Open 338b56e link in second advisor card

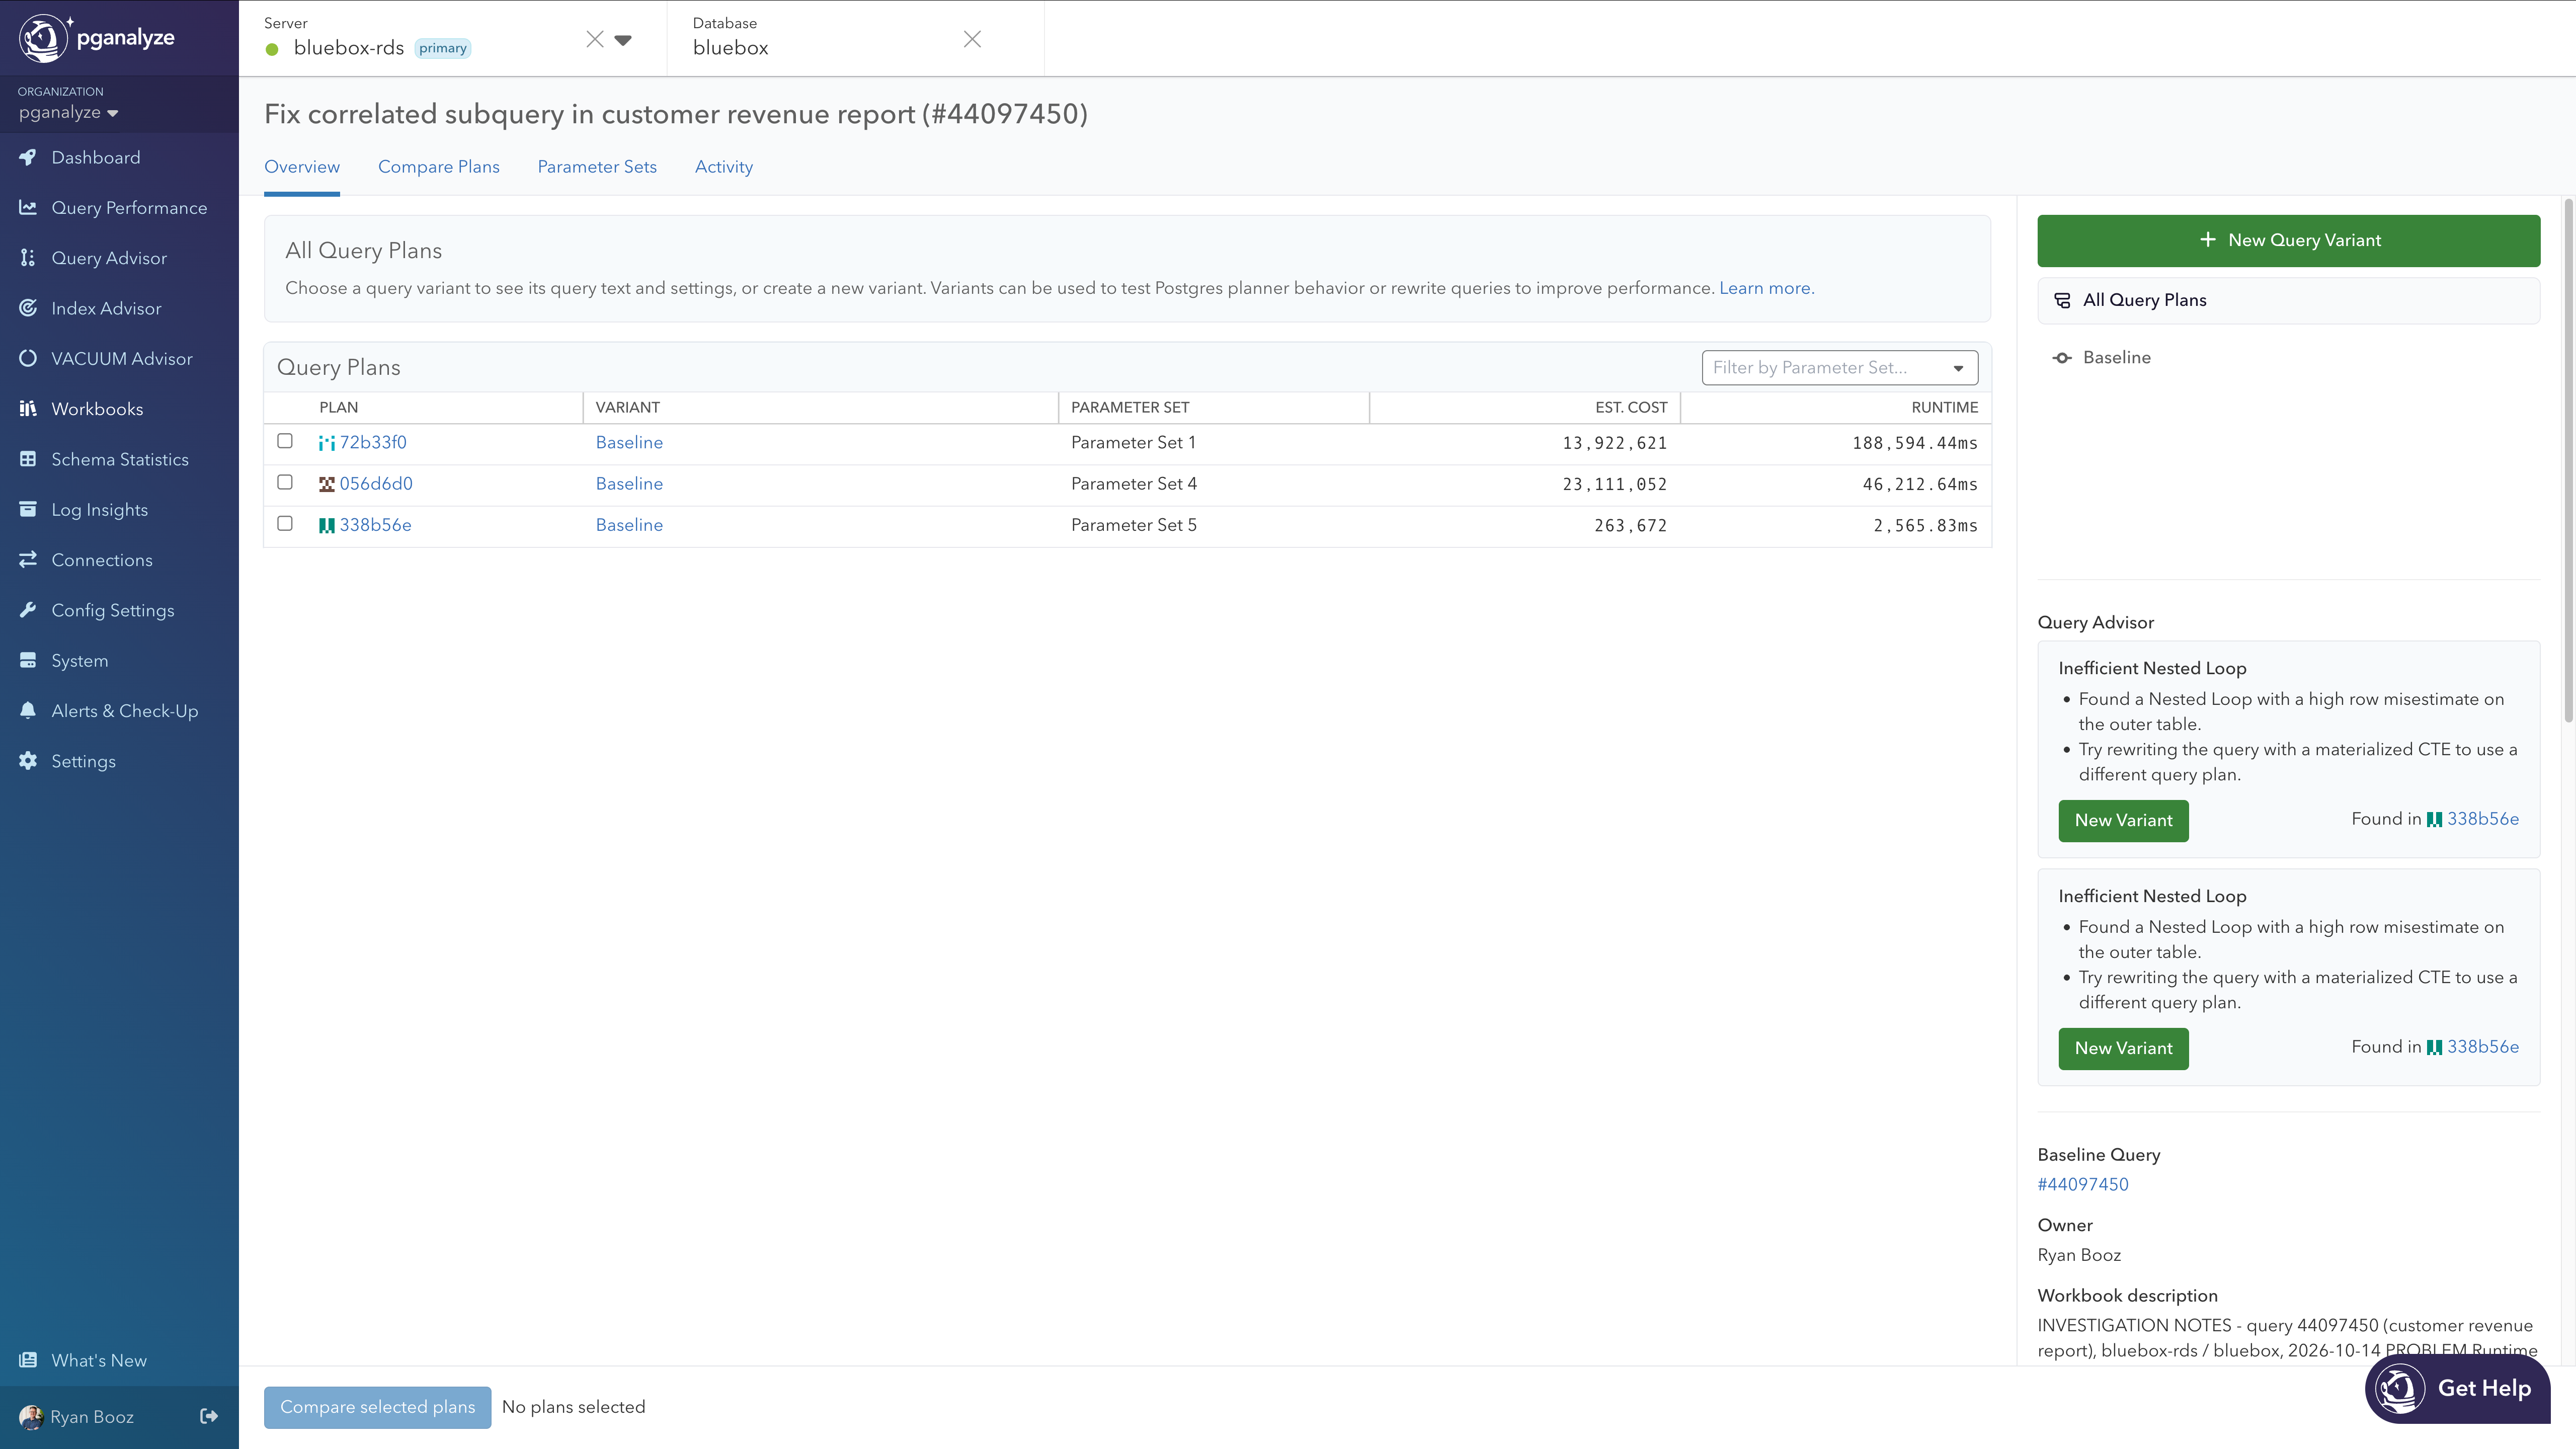point(2482,1047)
